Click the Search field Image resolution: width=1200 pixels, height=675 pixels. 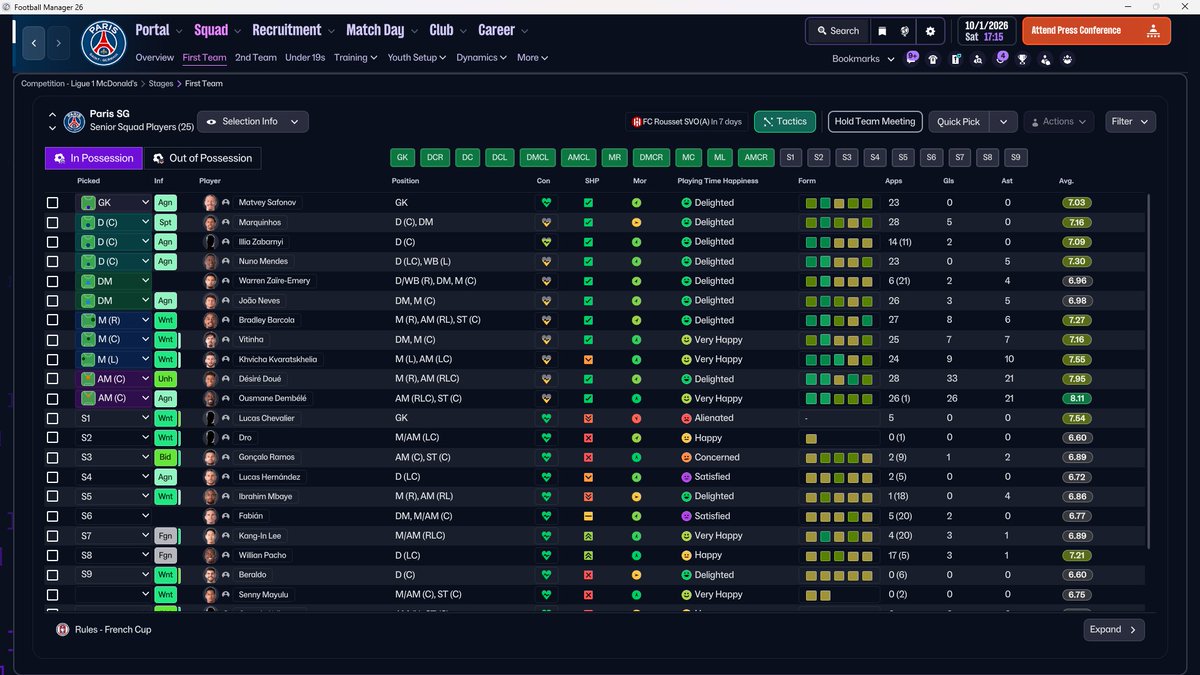837,31
